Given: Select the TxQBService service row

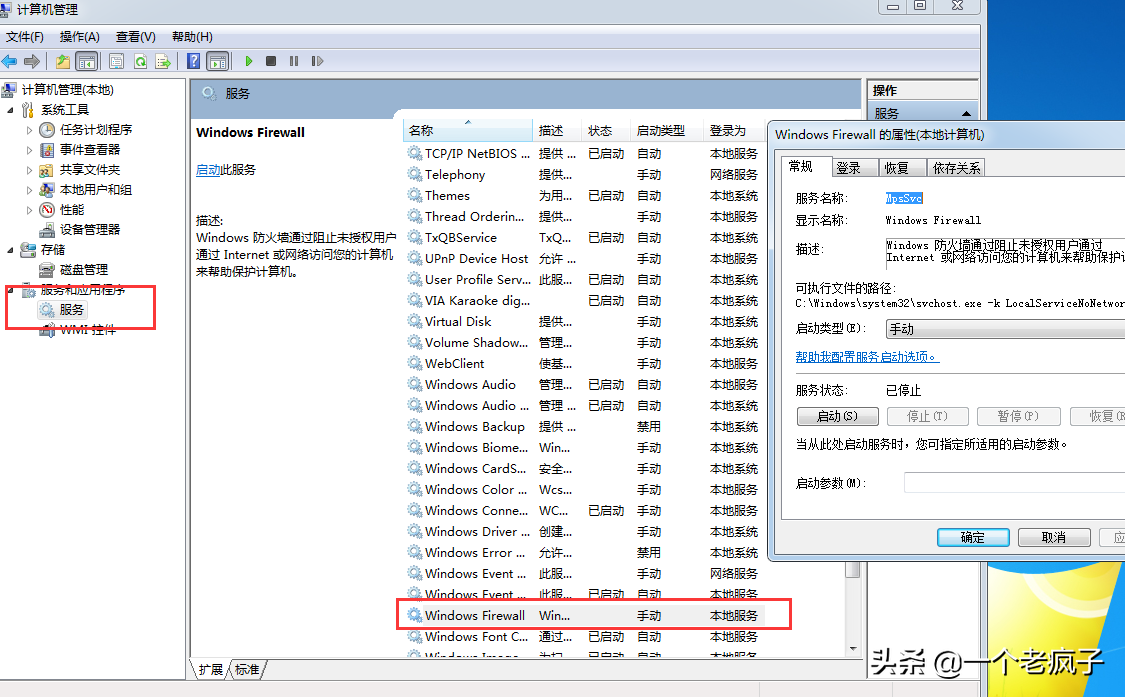Looking at the screenshot, I should tap(585, 238).
